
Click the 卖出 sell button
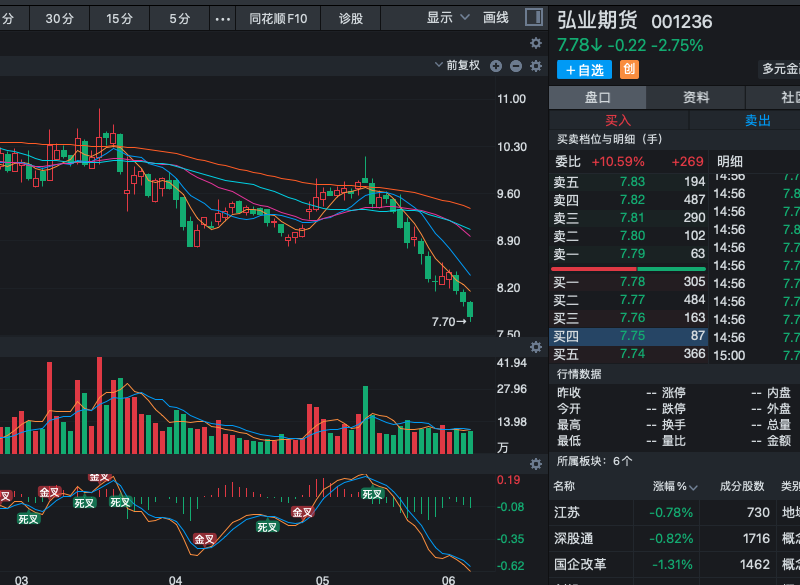(757, 120)
